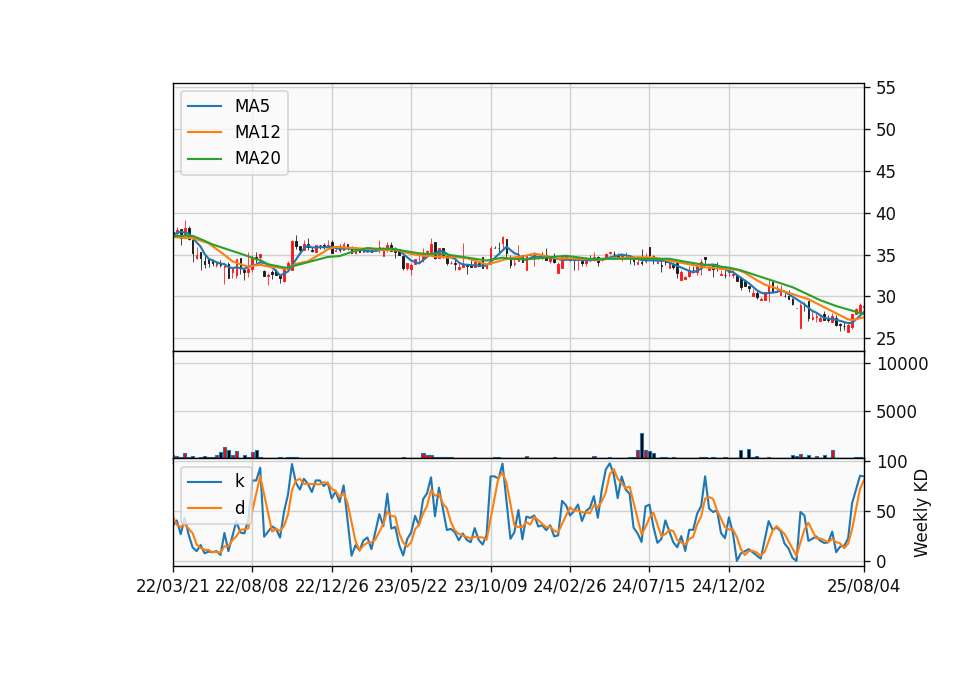Click the price axis value 30

(886, 298)
